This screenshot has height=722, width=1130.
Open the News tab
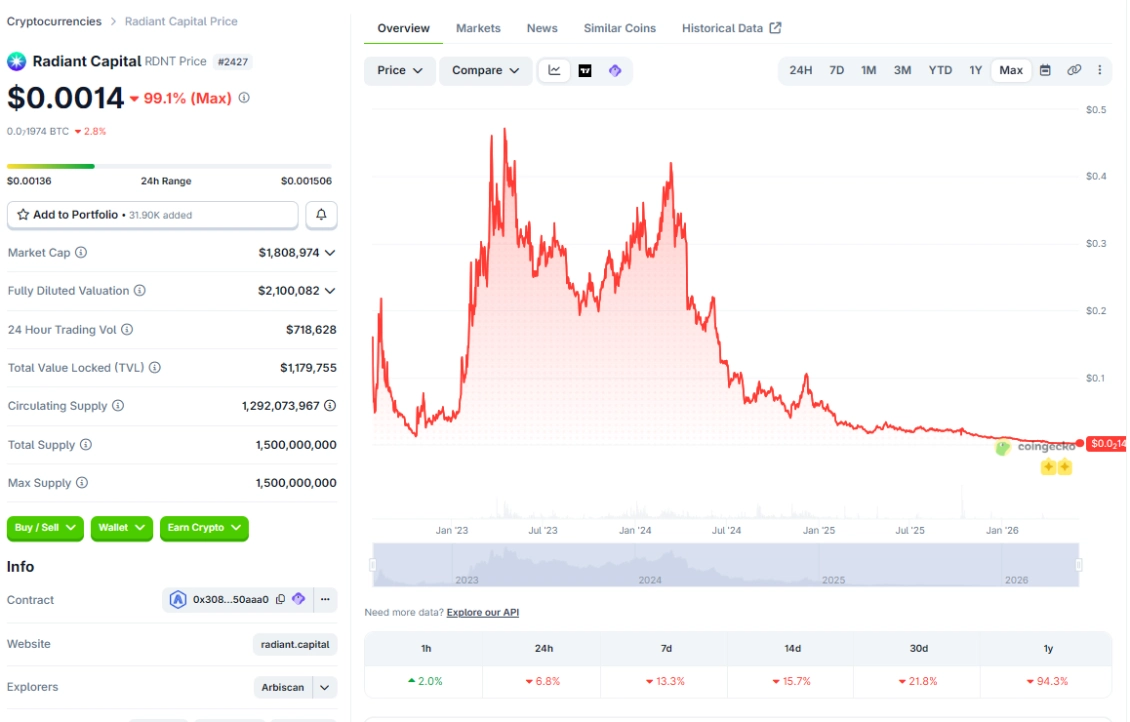pos(542,28)
